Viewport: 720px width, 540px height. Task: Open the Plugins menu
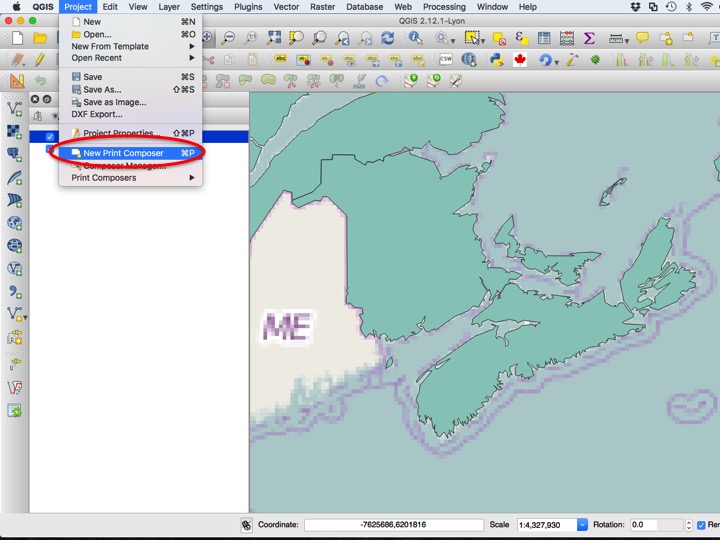point(248,7)
